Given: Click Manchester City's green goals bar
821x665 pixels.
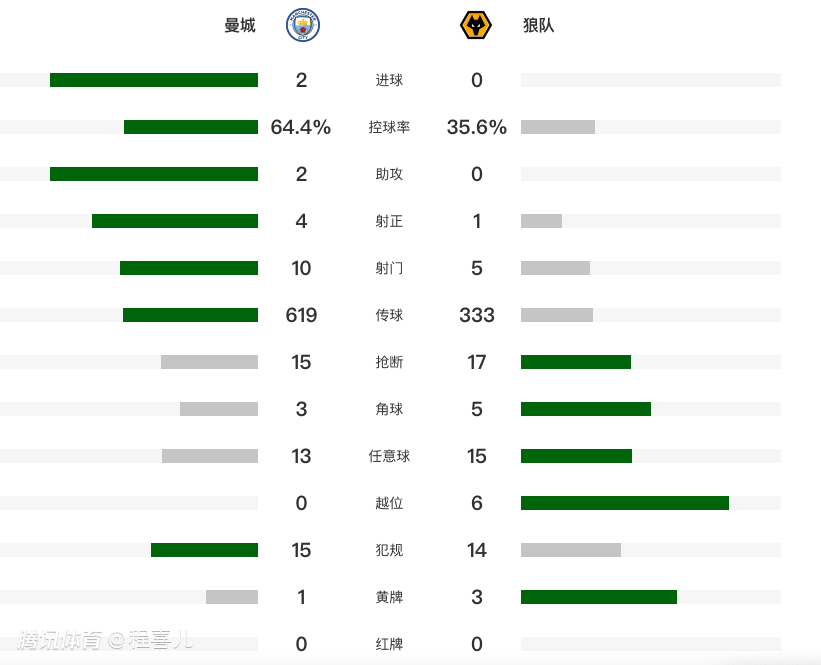Looking at the screenshot, I should click(154, 80).
